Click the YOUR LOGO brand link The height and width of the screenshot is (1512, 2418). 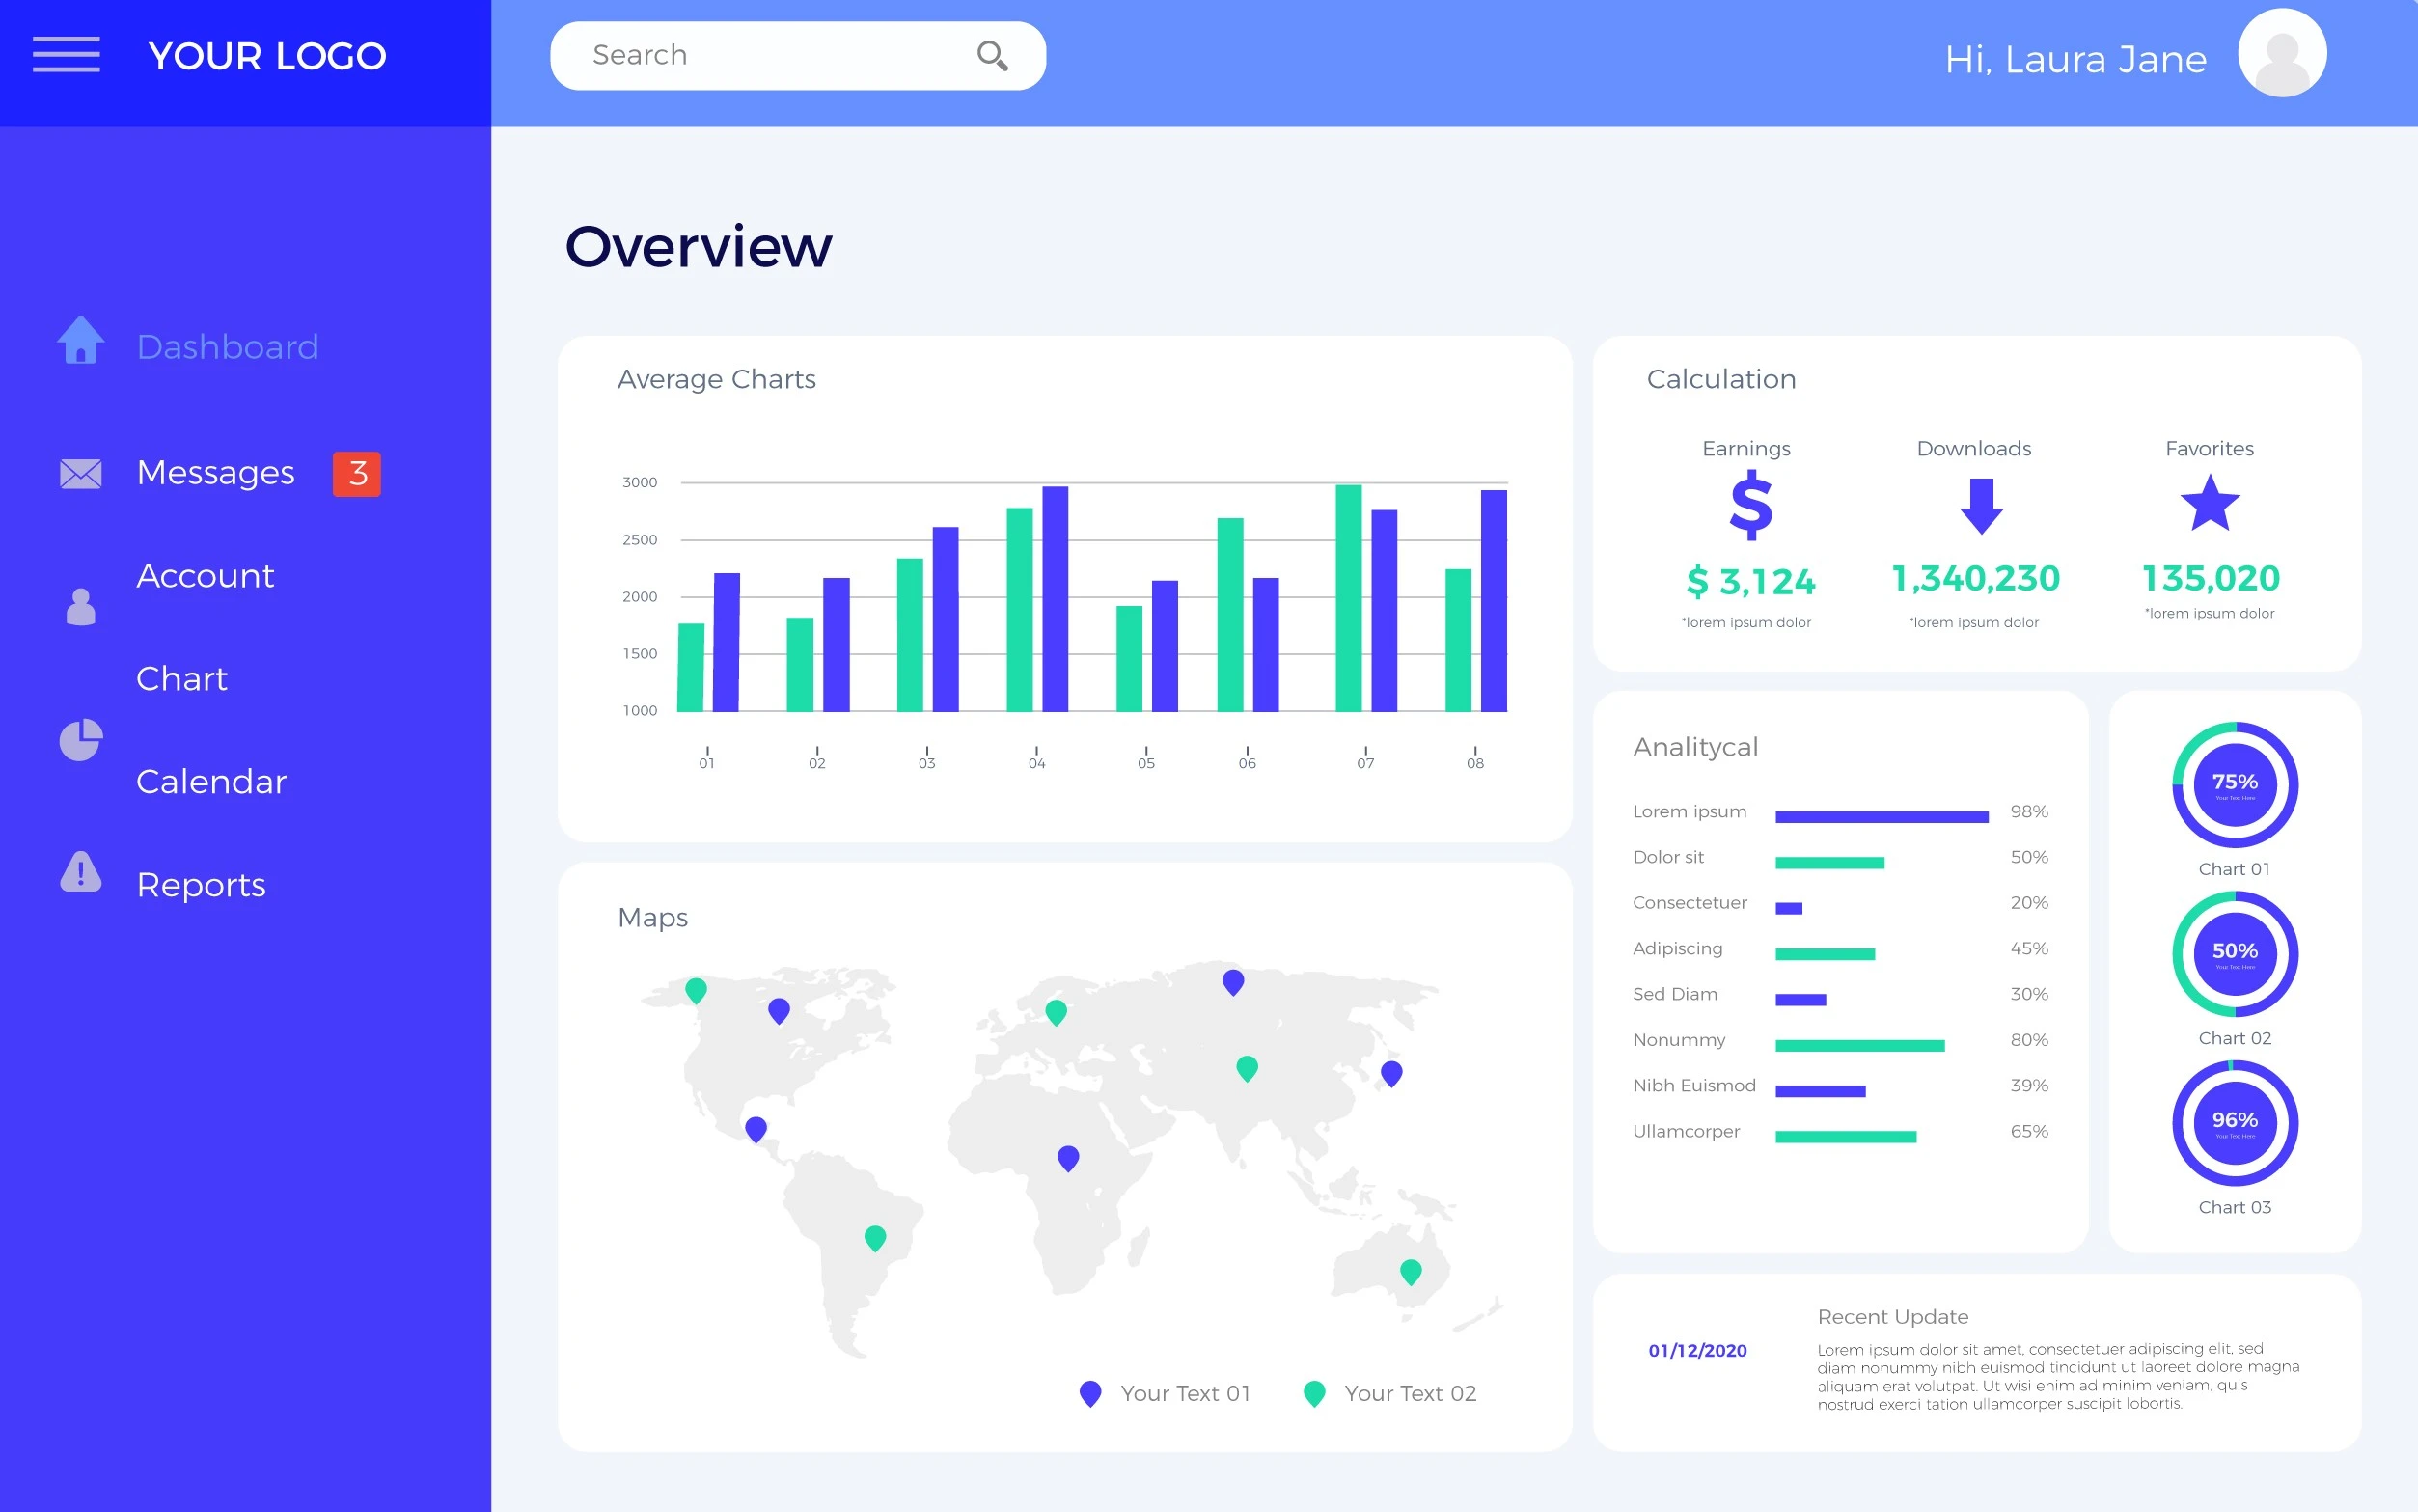point(267,56)
